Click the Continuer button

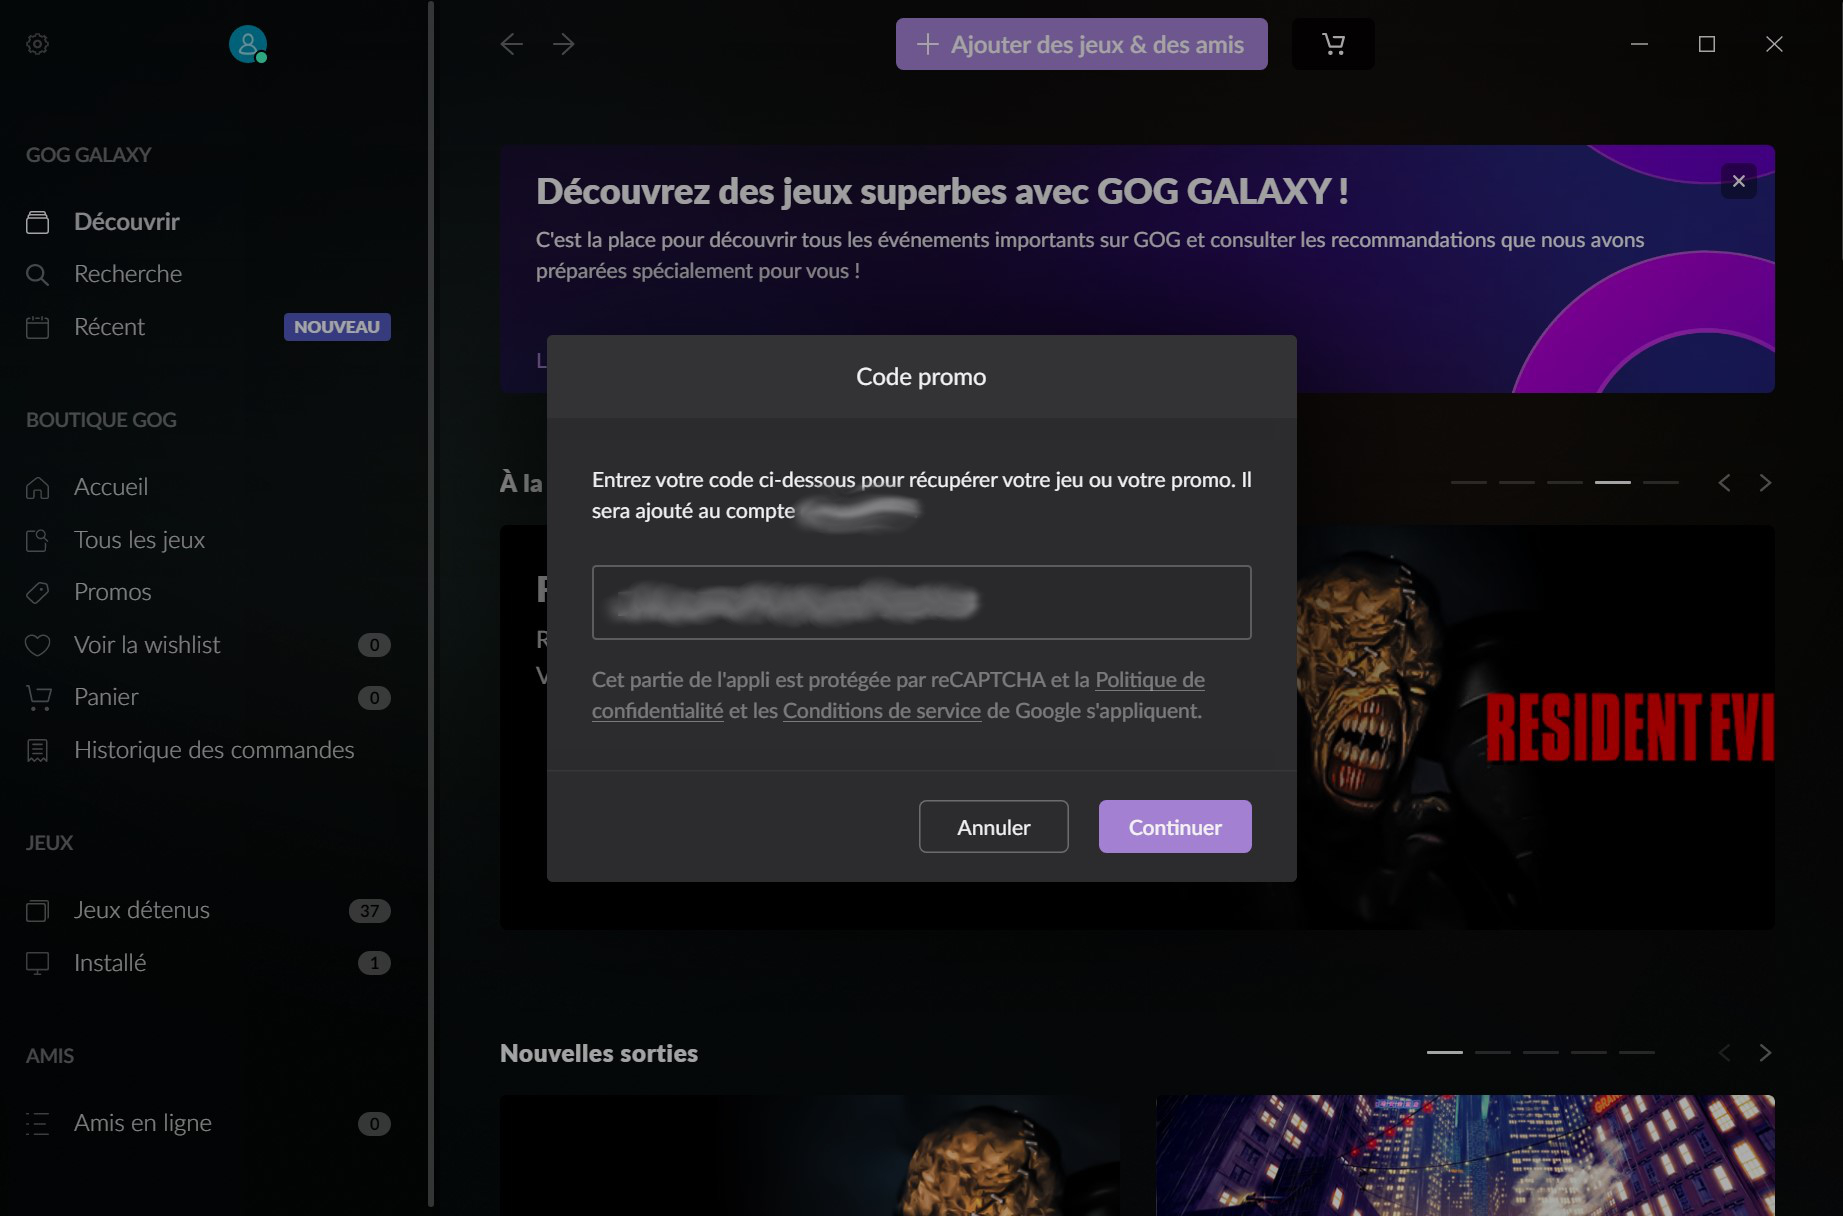coord(1175,827)
